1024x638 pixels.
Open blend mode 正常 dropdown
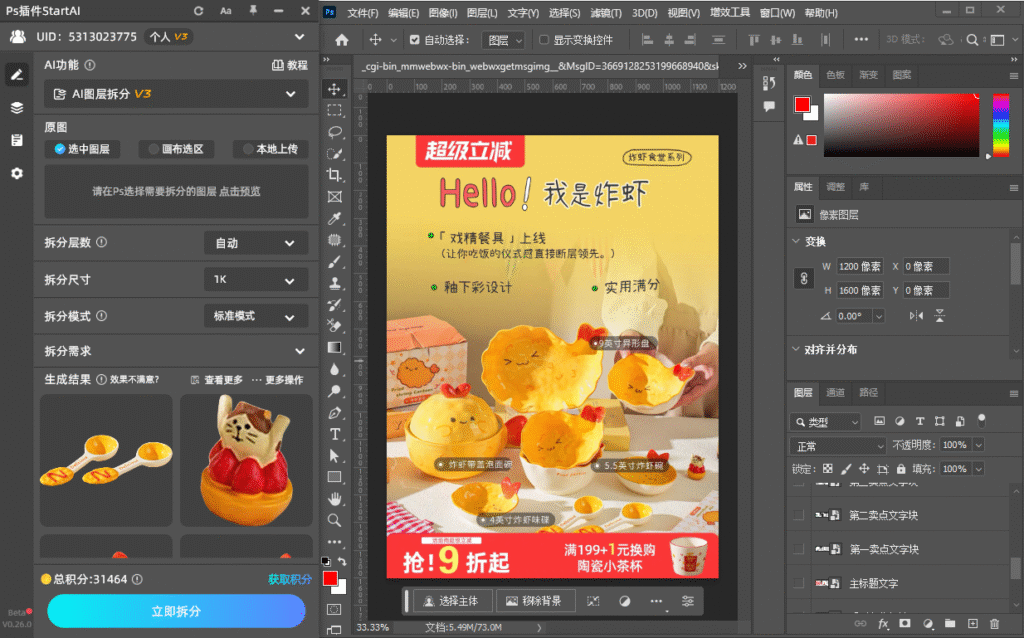click(838, 446)
